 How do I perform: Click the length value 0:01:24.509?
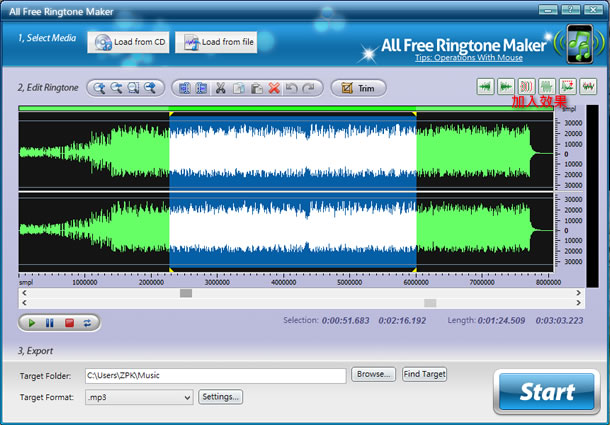(501, 321)
